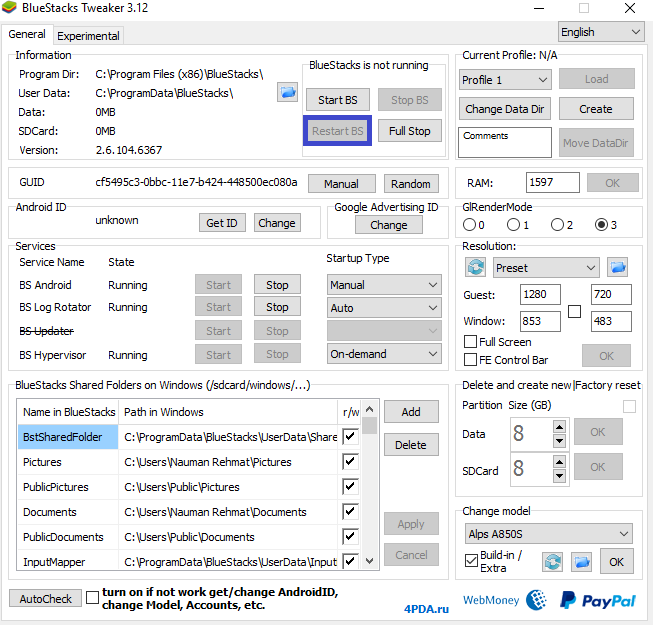
Task: Expand BS Android startup type dropdown
Action: point(384,285)
